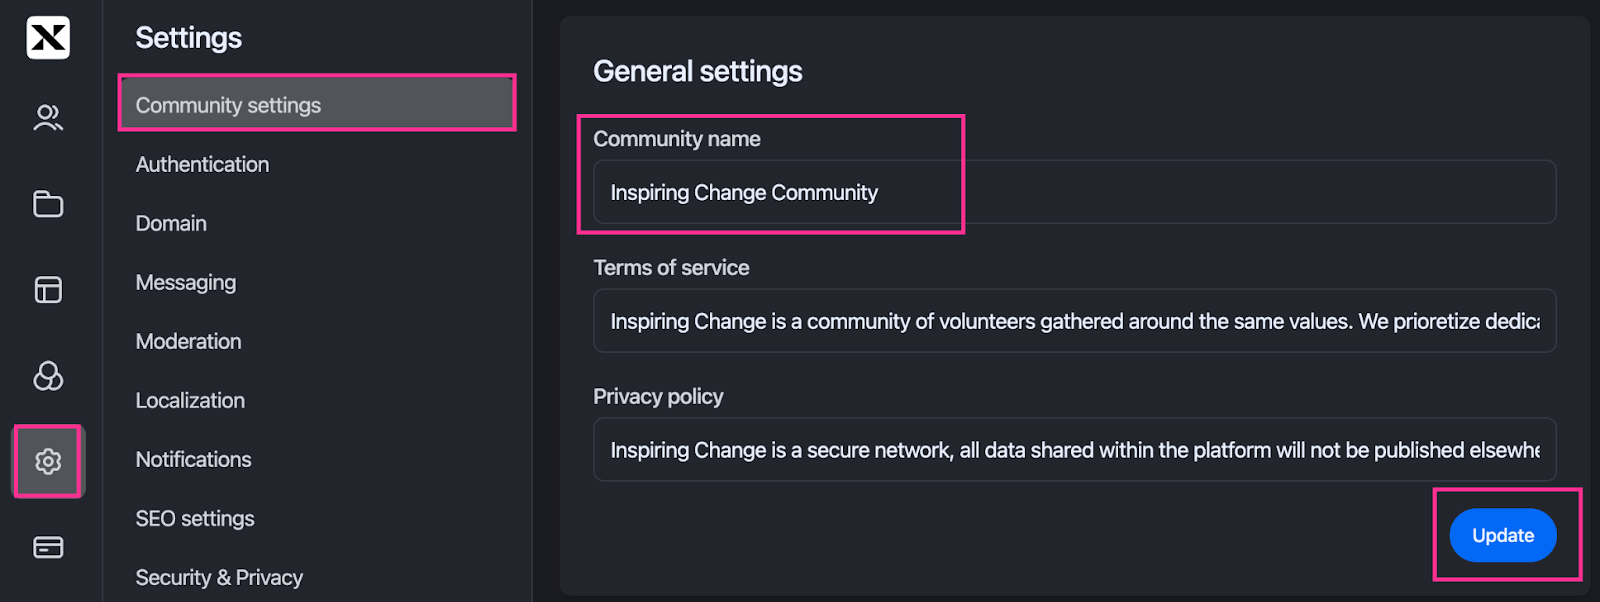Open Moderation settings
The width and height of the screenshot is (1600, 602).
[x=188, y=341]
